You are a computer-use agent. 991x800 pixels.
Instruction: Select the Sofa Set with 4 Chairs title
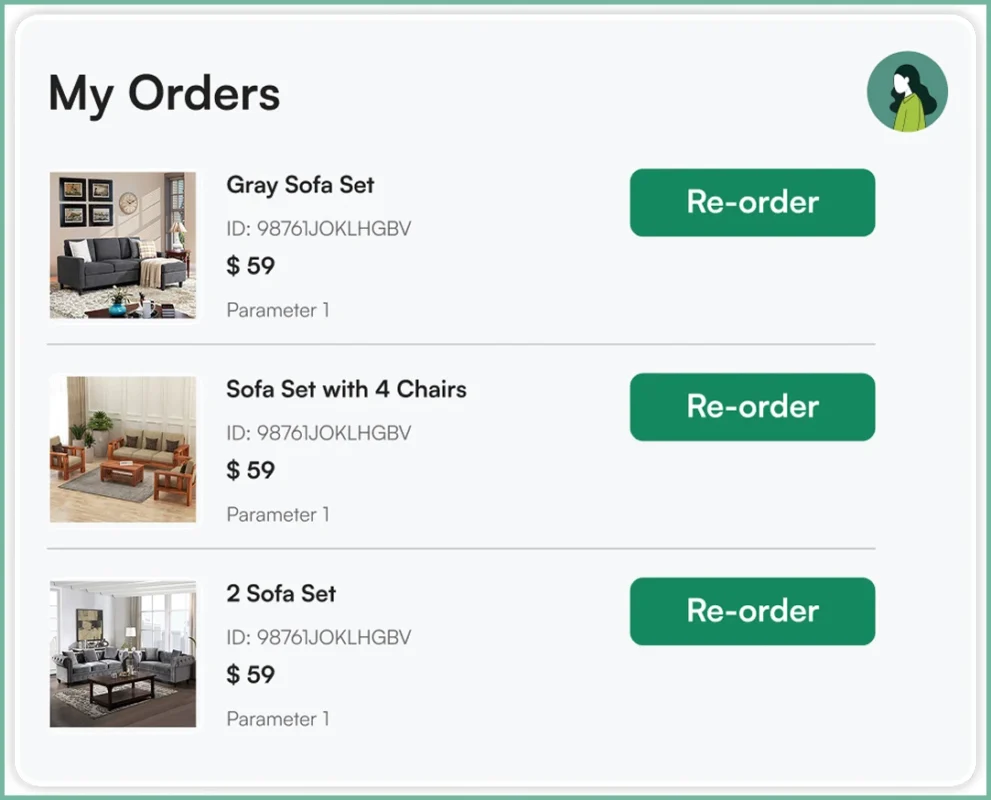(x=345, y=390)
